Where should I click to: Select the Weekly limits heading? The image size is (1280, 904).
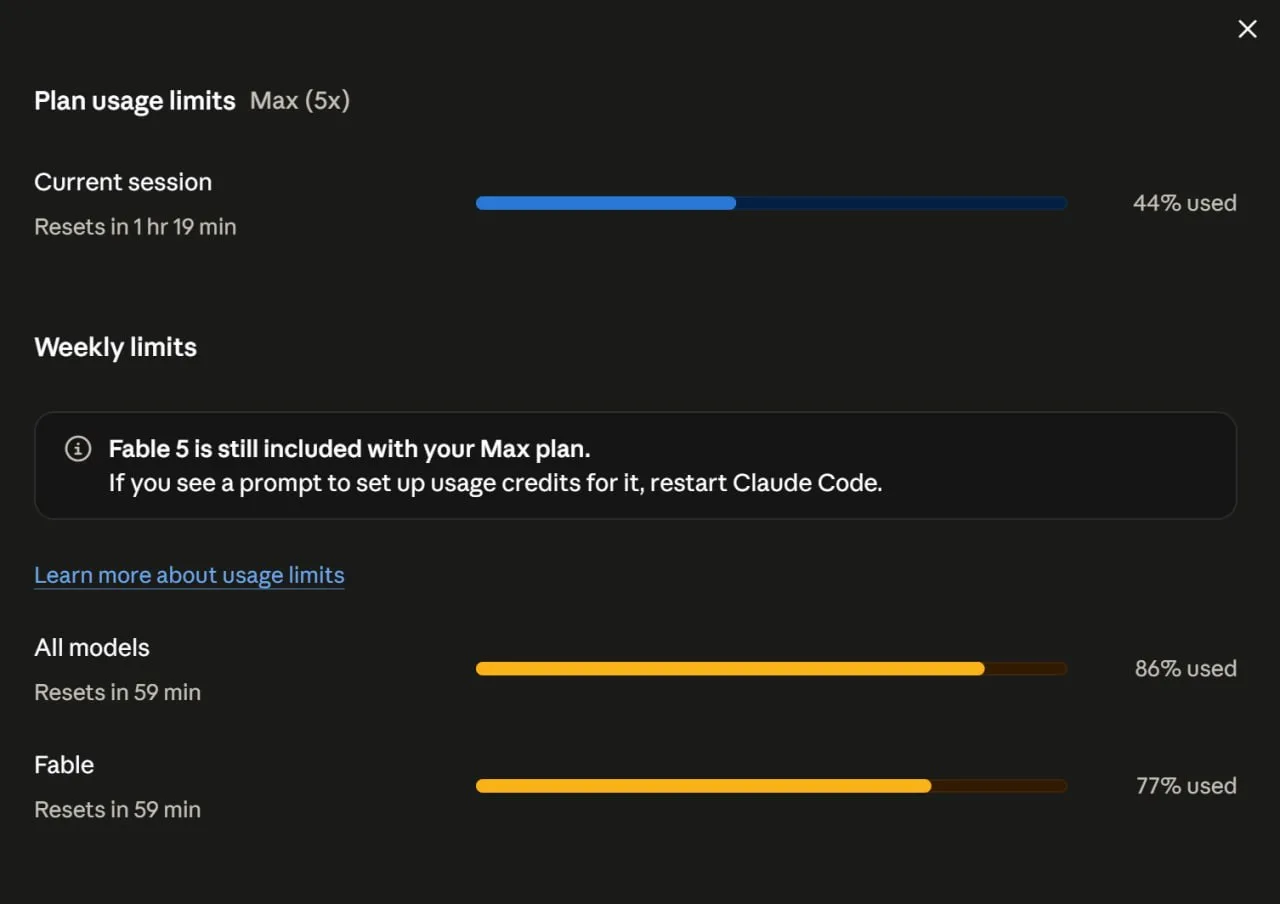(115, 347)
